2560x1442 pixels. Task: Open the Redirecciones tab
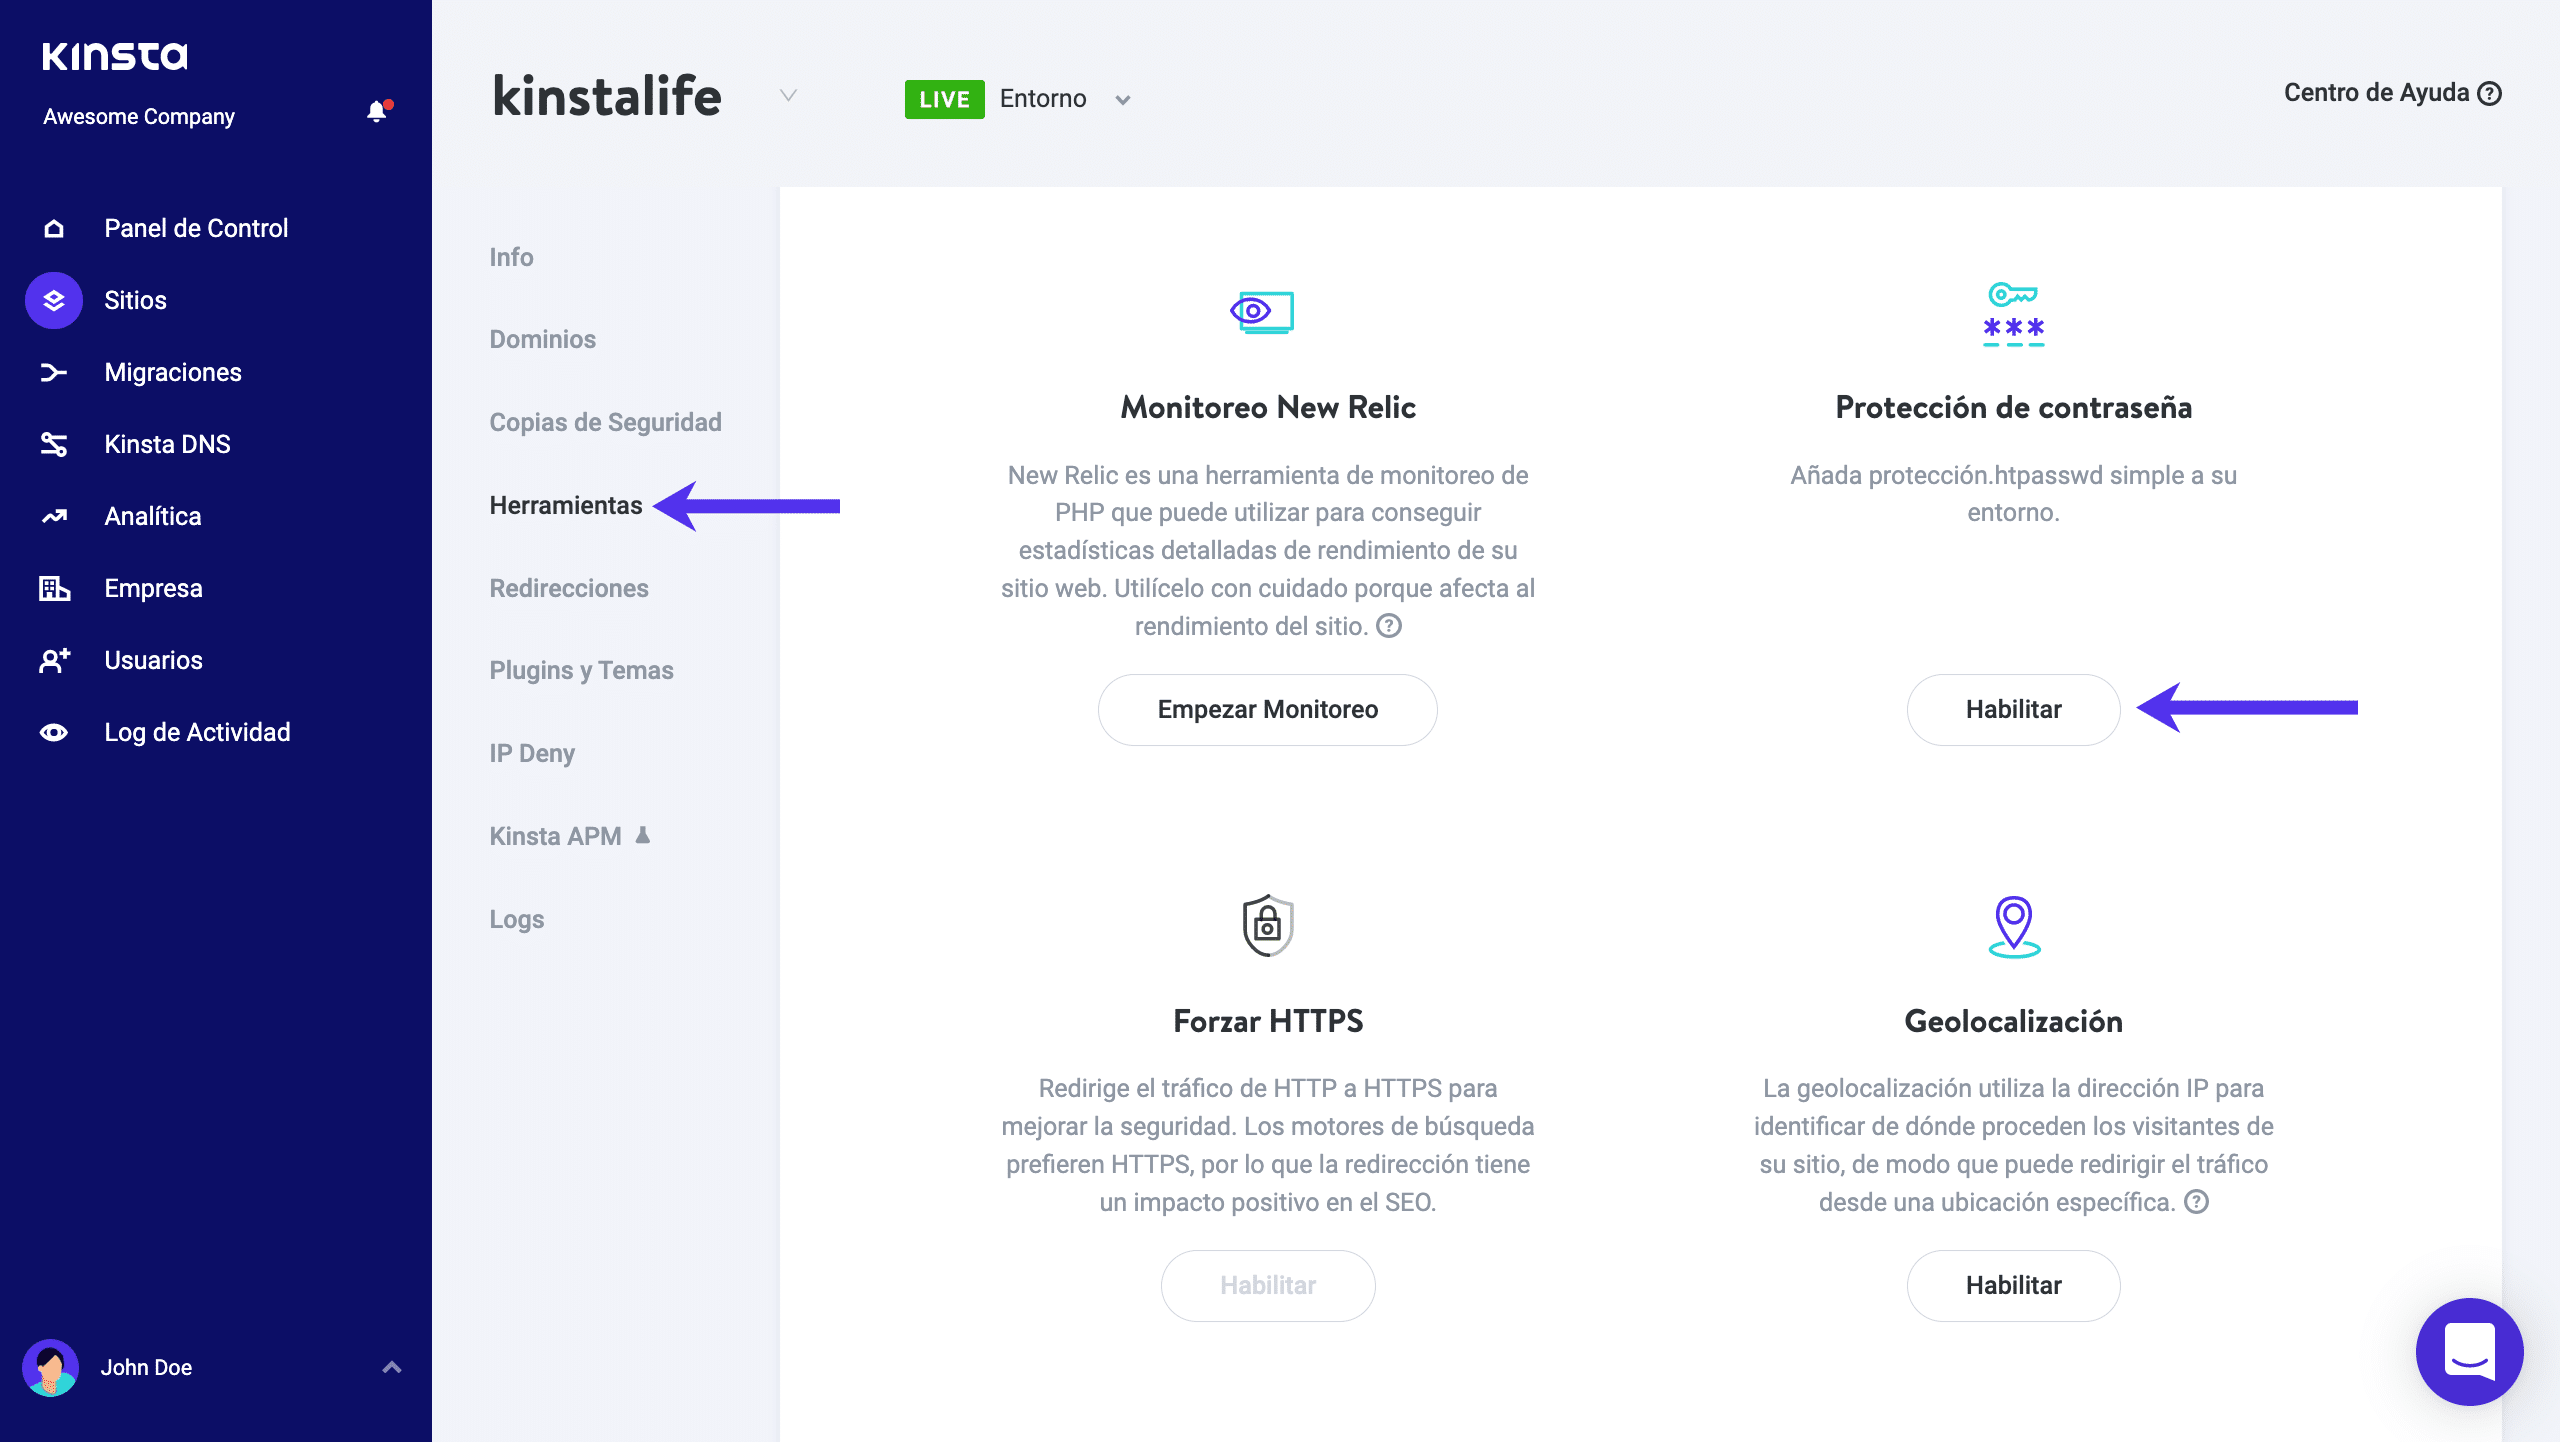569,588
